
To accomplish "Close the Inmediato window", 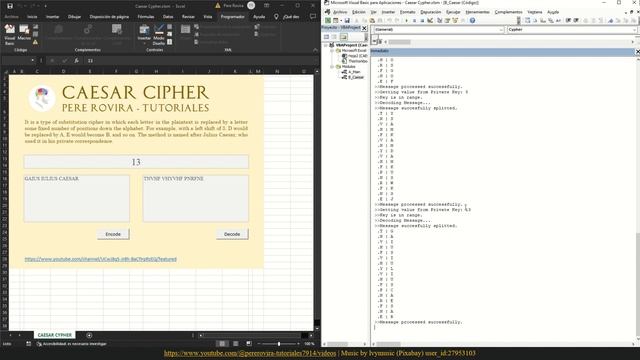I will pyautogui.click(x=638, y=51).
